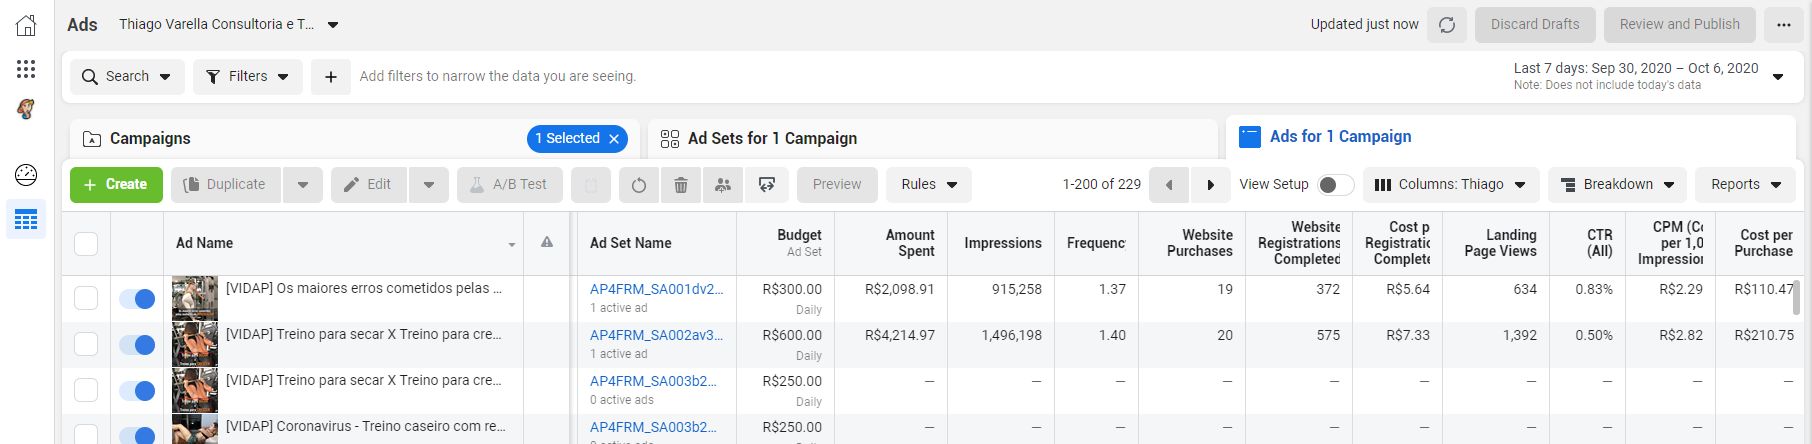
Task: Go to the home icon in sidebar
Action: [x=26, y=26]
